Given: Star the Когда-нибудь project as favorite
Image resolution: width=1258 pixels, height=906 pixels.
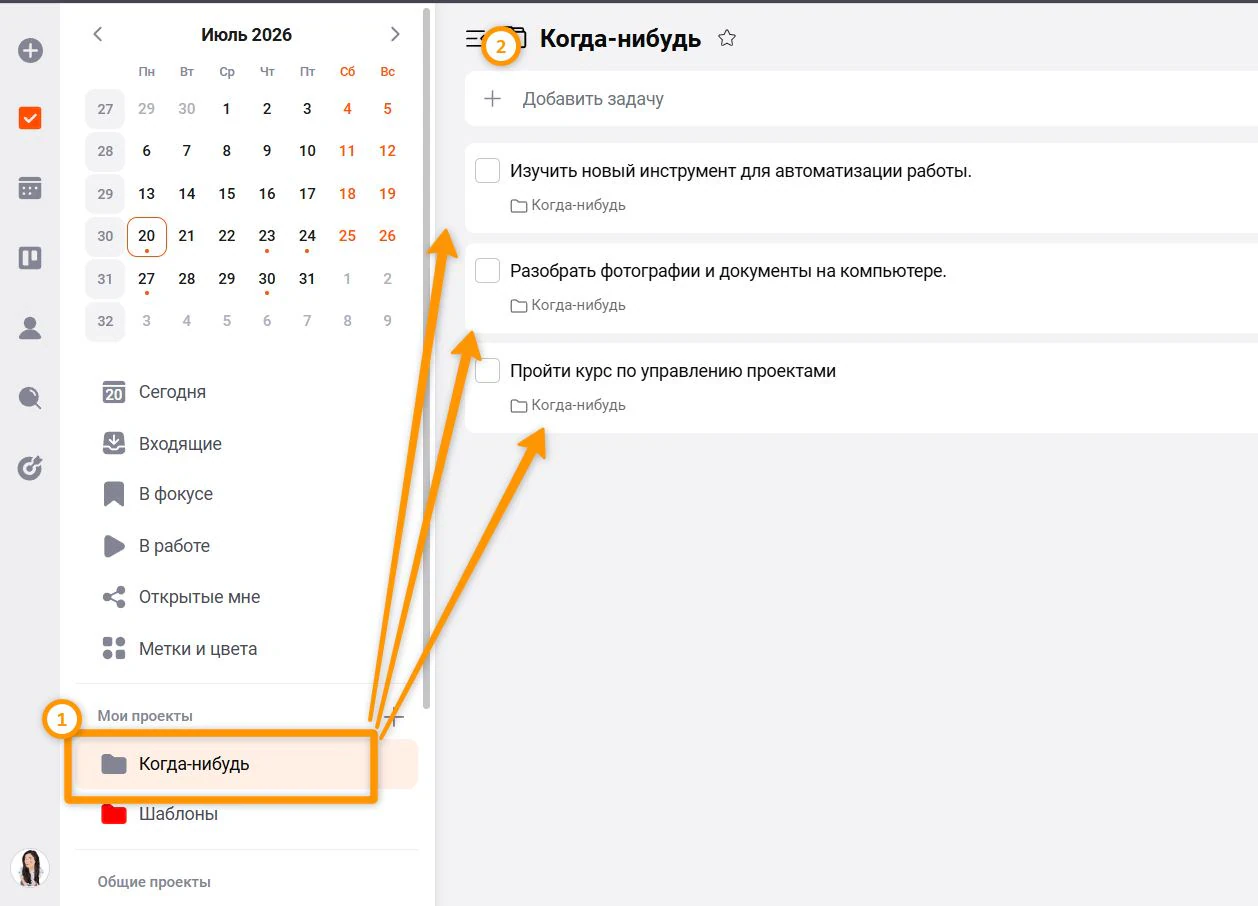Looking at the screenshot, I should click(727, 38).
